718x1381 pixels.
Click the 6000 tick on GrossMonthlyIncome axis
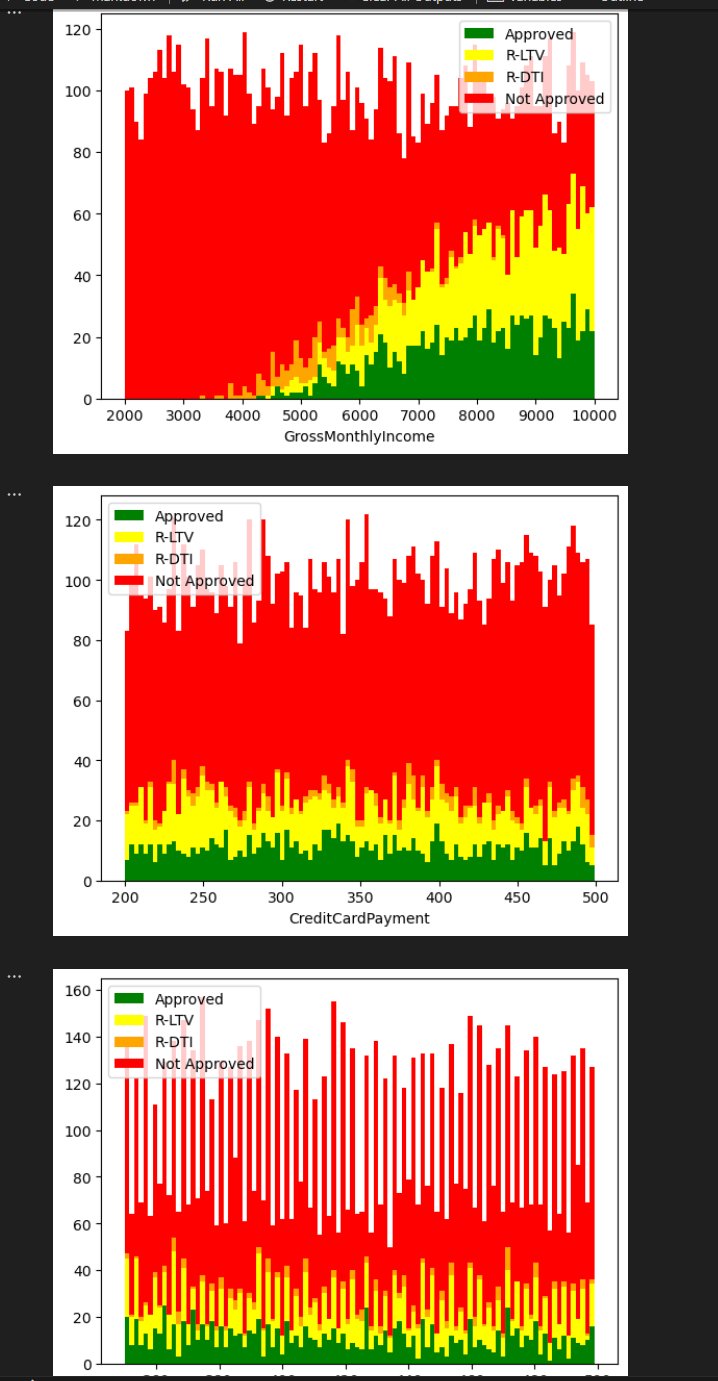360,414
